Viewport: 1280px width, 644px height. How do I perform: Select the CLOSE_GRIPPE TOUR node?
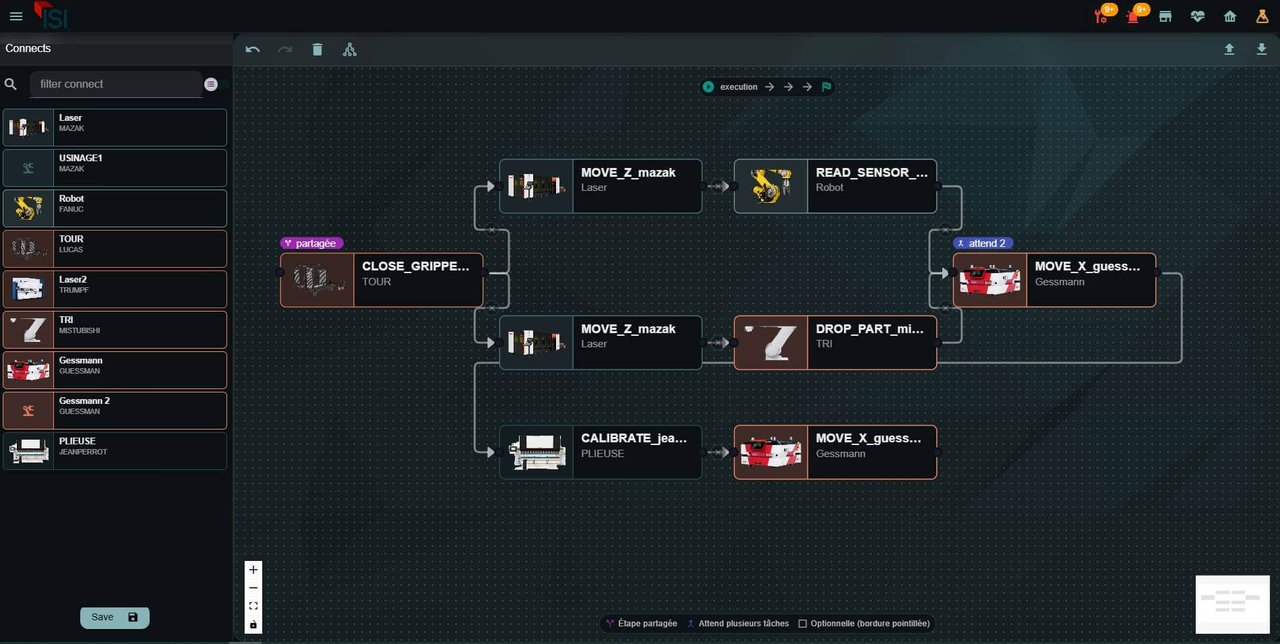coord(382,280)
